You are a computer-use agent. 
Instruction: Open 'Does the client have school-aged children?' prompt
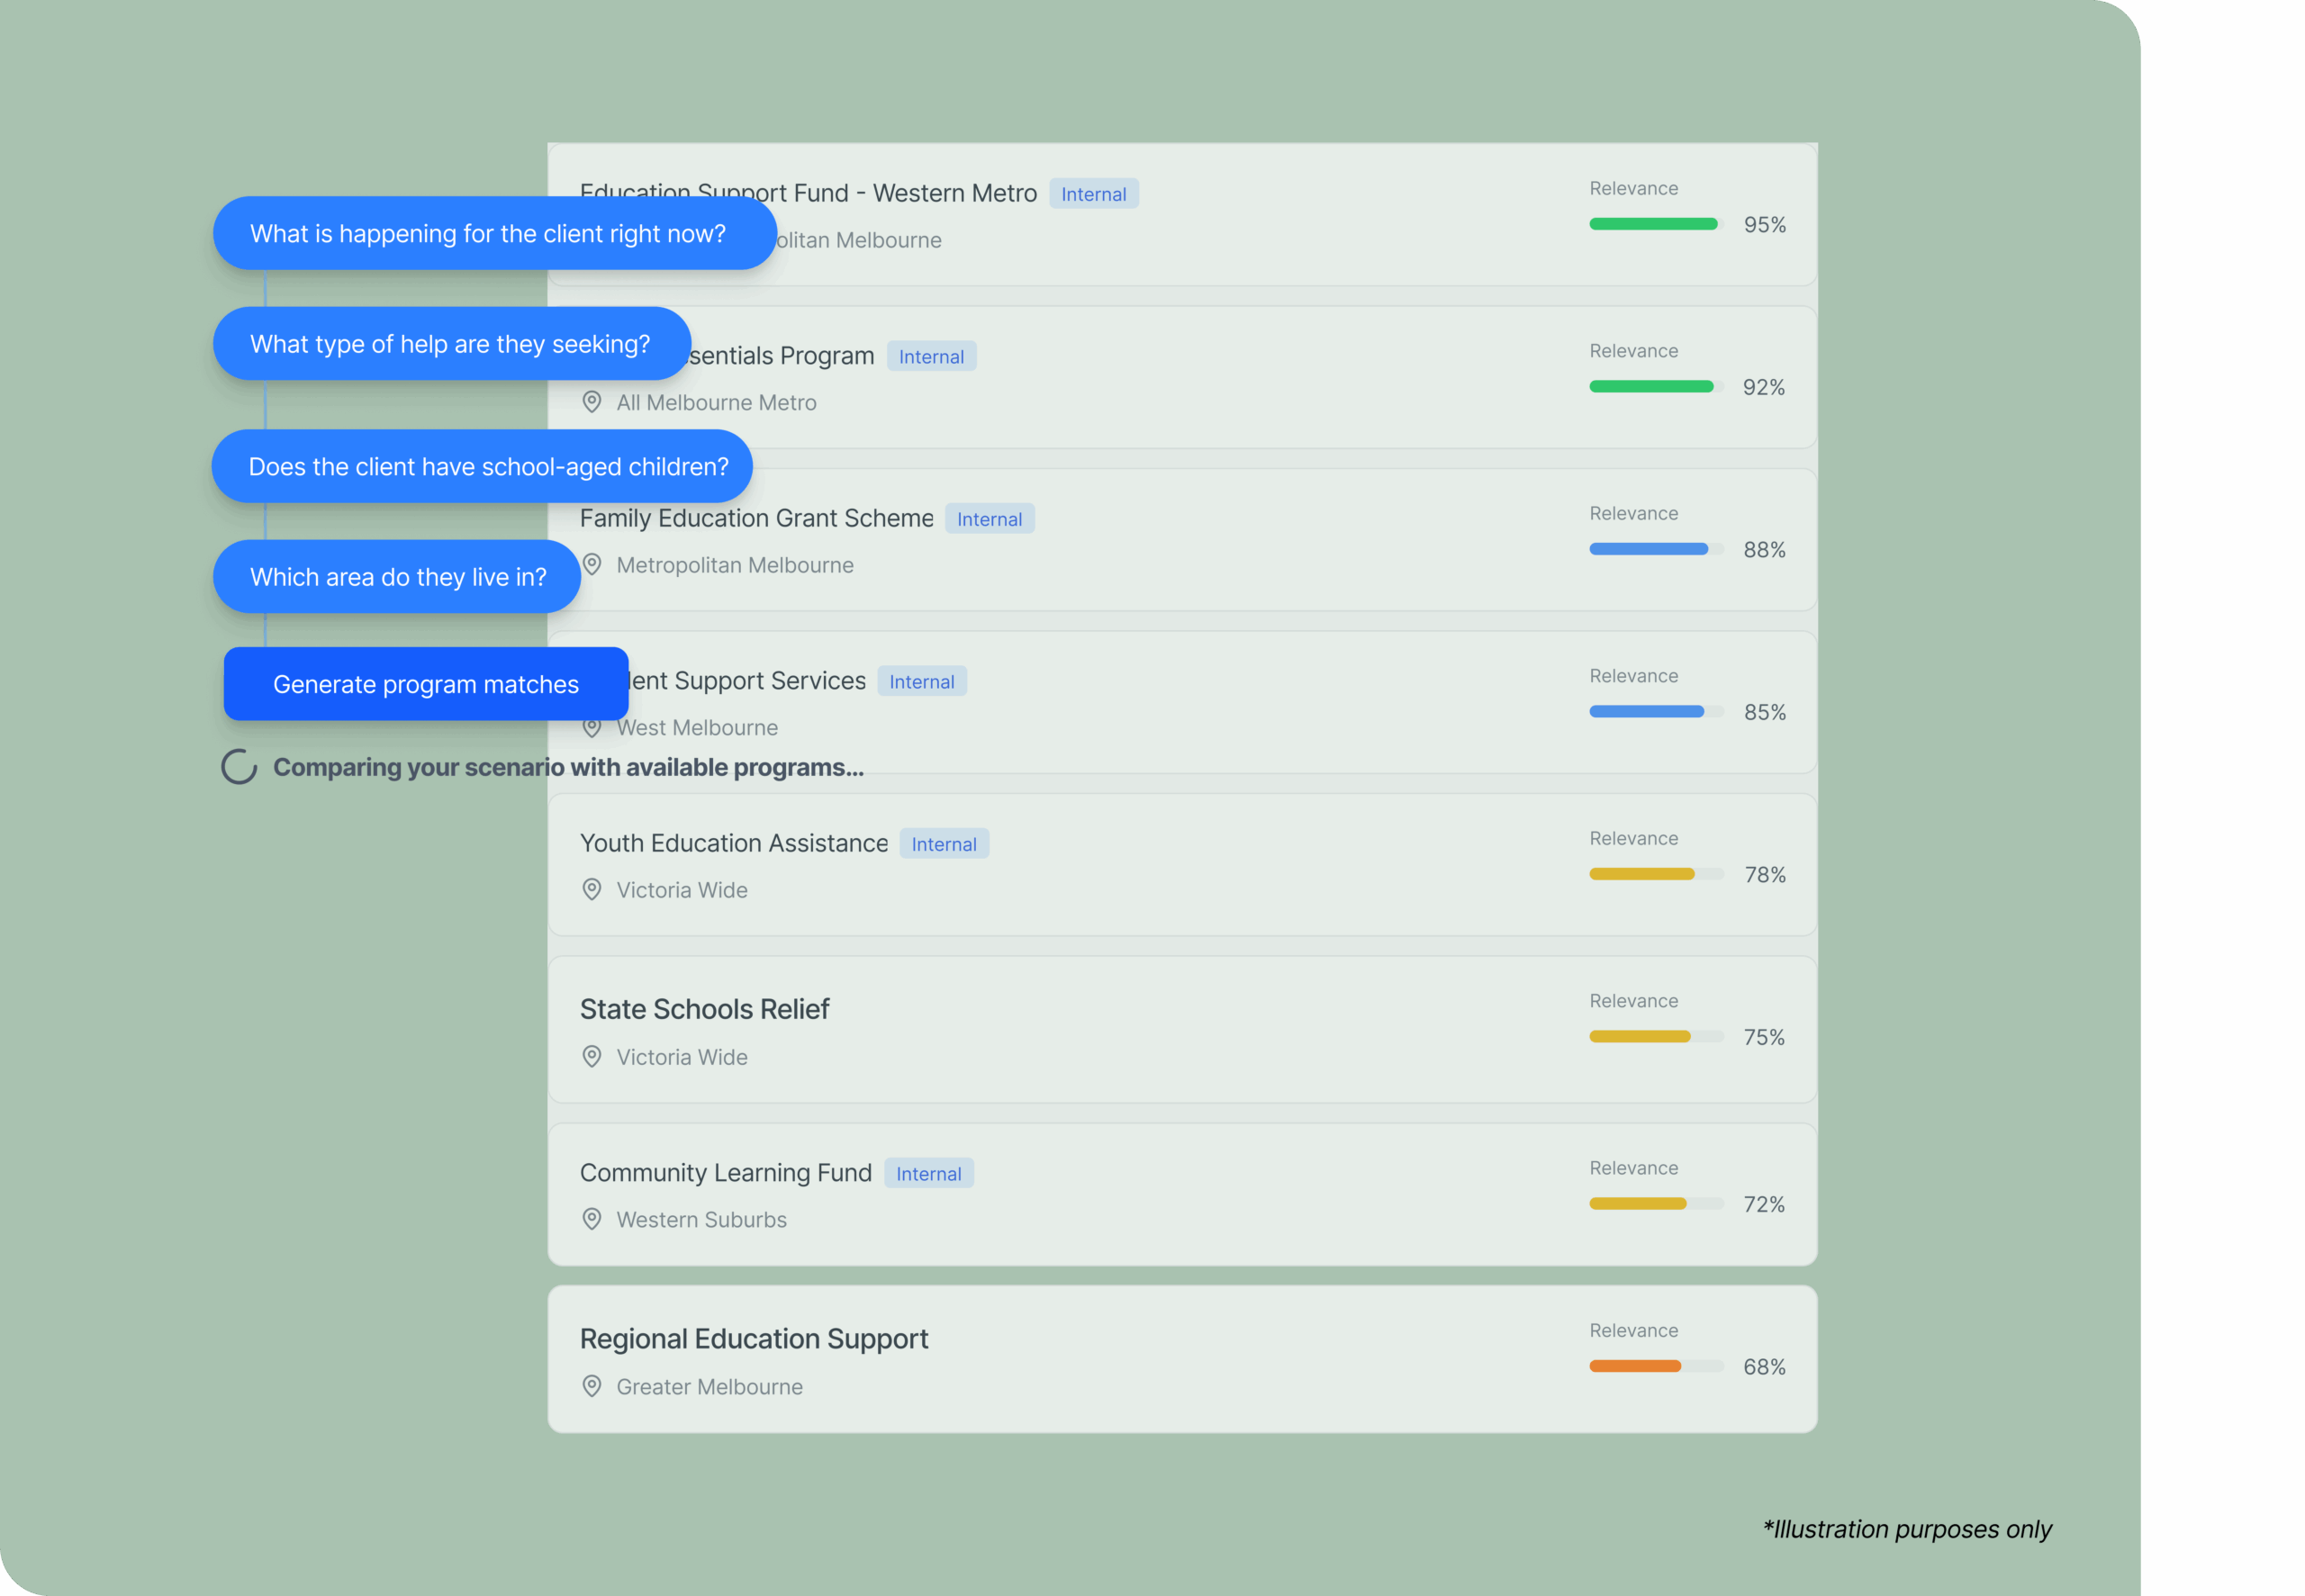pyautogui.click(x=481, y=466)
